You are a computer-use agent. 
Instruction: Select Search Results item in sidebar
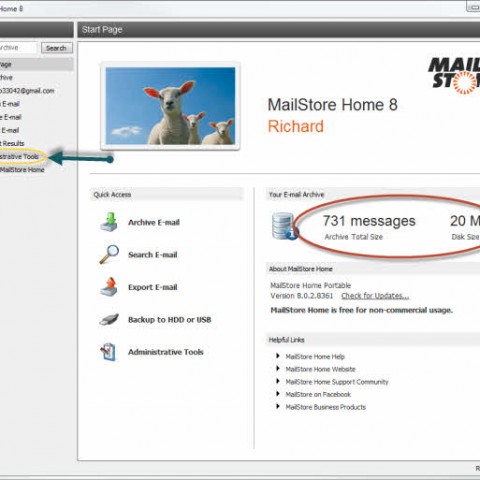click(12, 143)
